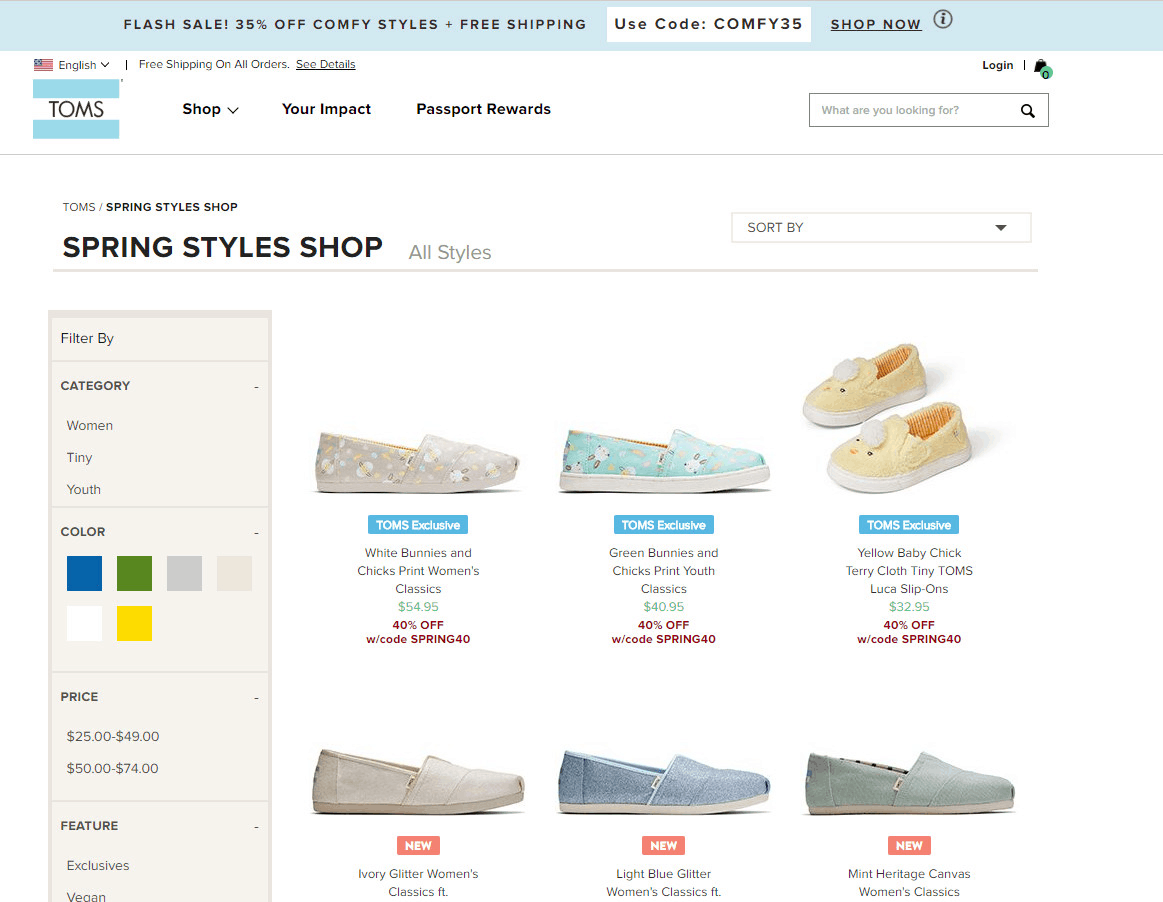This screenshot has height=902, width=1163.
Task: Open the English language dropdown
Action: coord(84,65)
